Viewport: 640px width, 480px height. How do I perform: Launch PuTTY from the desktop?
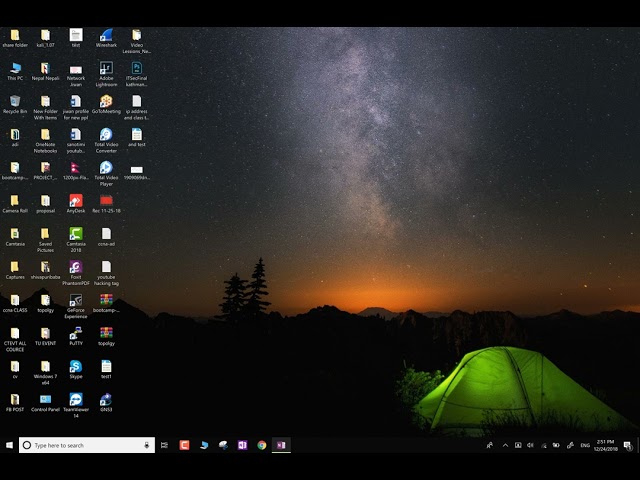click(x=76, y=333)
